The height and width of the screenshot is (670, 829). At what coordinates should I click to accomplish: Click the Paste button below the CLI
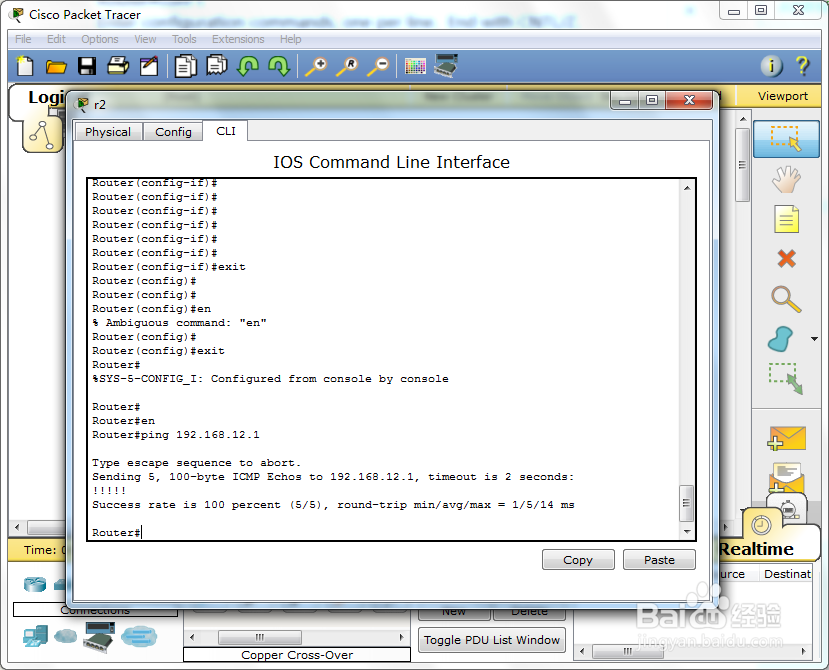point(659,559)
